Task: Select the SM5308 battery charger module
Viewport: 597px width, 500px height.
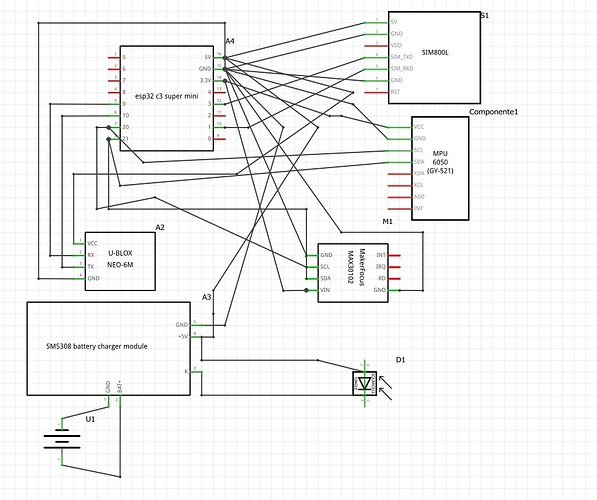Action: point(109,348)
